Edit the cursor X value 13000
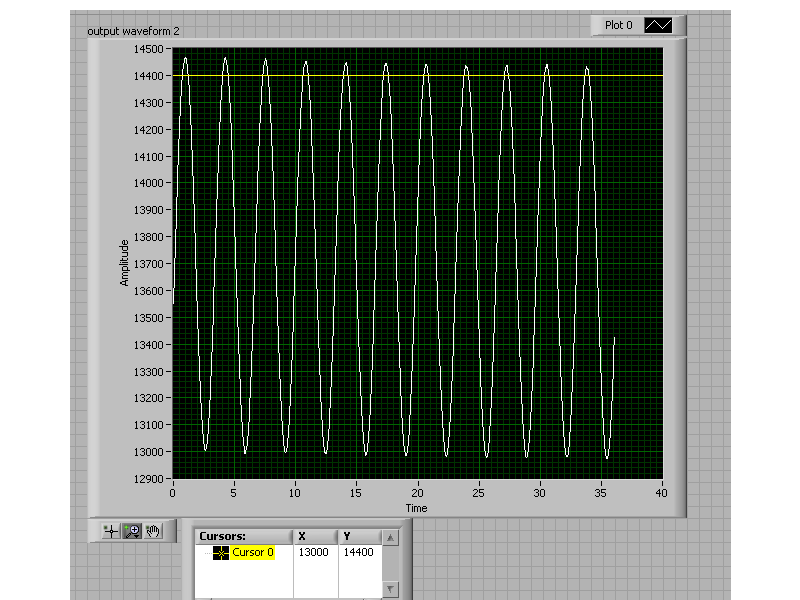800x600 pixels. (x=314, y=553)
